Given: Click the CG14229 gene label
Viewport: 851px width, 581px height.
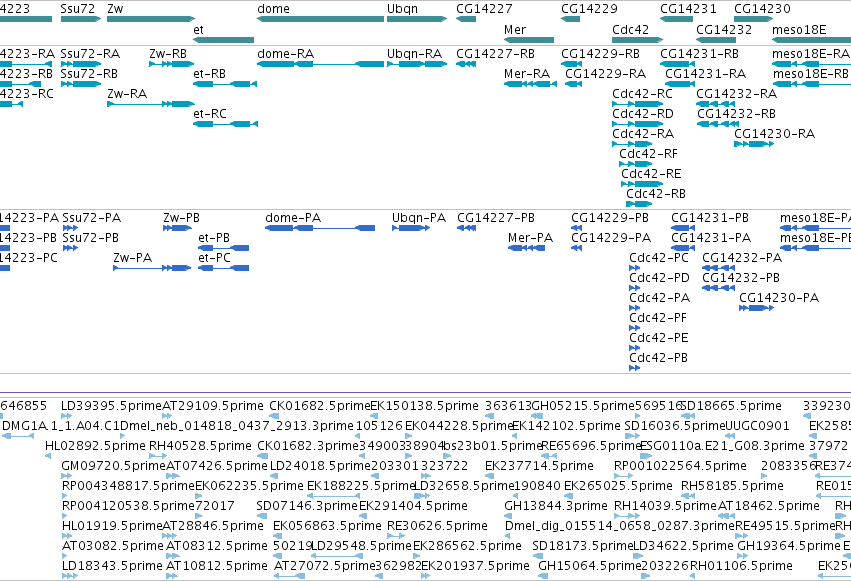Looking at the screenshot, I should click(x=589, y=9).
